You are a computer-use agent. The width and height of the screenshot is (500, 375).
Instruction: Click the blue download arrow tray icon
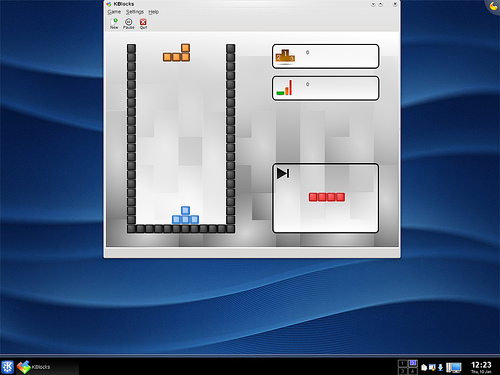[x=440, y=367]
